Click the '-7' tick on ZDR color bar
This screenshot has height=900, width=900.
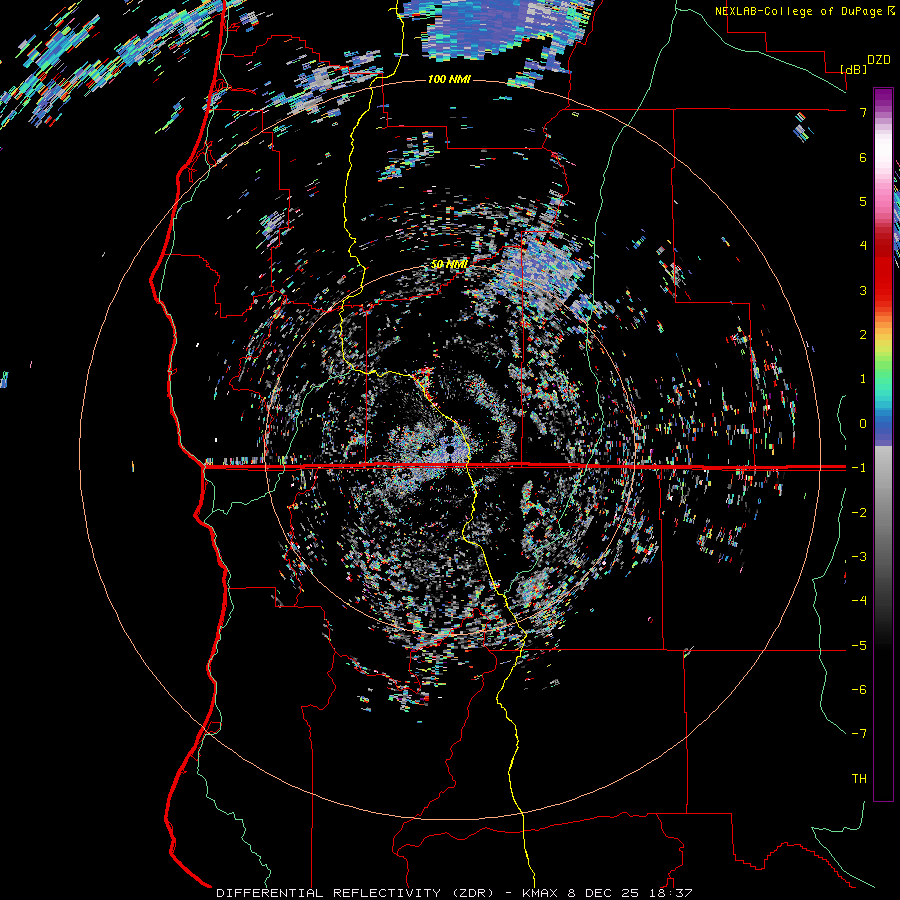pos(859,734)
